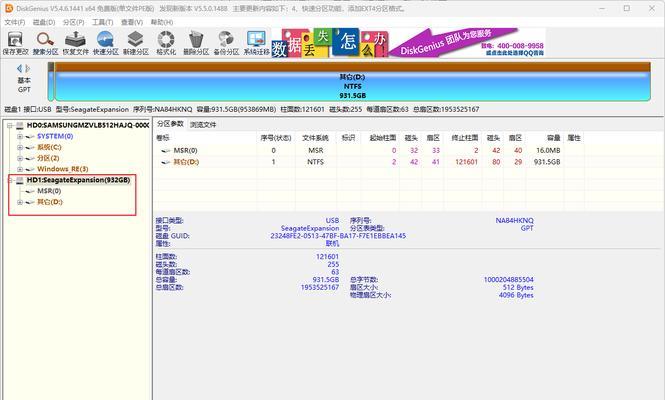The height and width of the screenshot is (400, 665).
Task: Choose the 格式化 format tool
Action: click(166, 43)
